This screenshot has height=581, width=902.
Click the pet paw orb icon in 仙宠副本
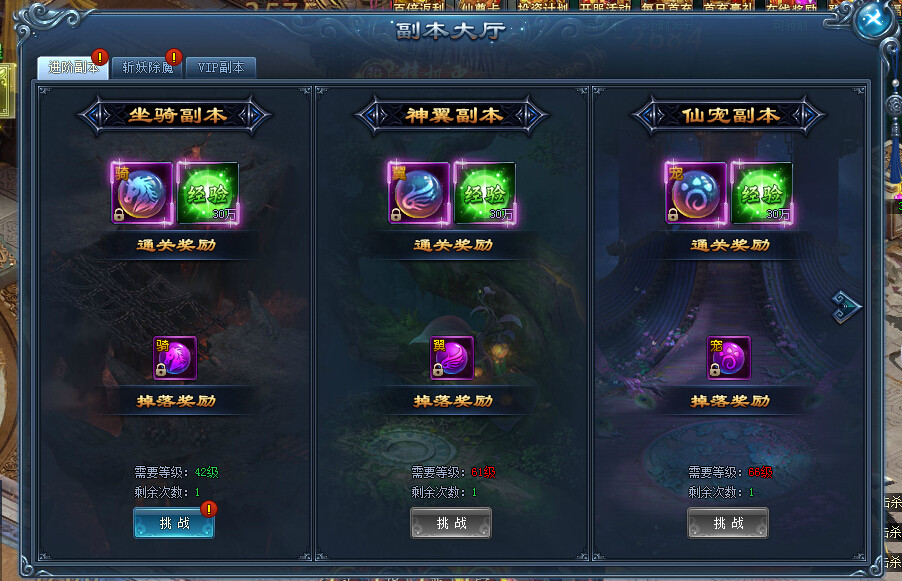[696, 193]
